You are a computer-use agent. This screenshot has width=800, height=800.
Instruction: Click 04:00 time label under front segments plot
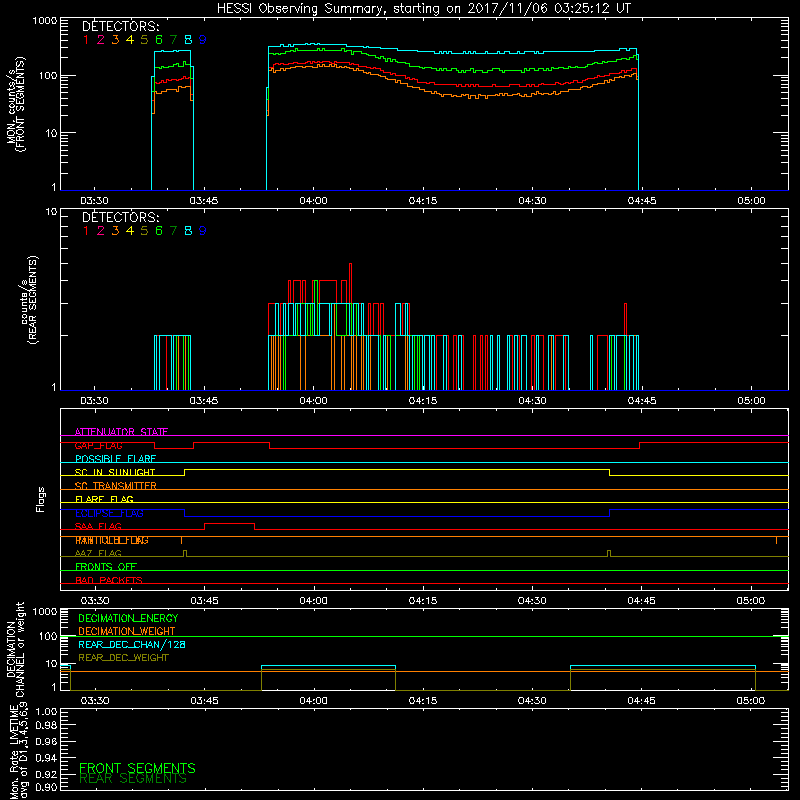[x=313, y=201]
